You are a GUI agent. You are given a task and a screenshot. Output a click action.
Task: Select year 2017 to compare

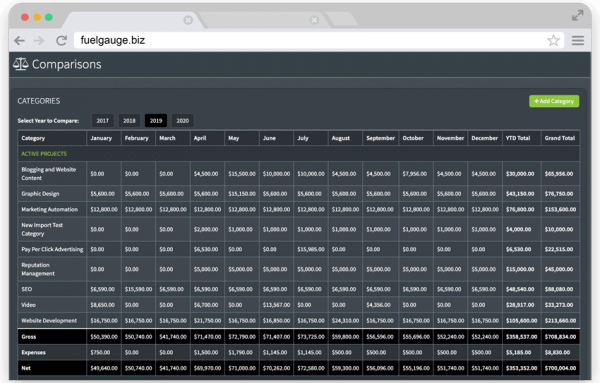pos(103,121)
